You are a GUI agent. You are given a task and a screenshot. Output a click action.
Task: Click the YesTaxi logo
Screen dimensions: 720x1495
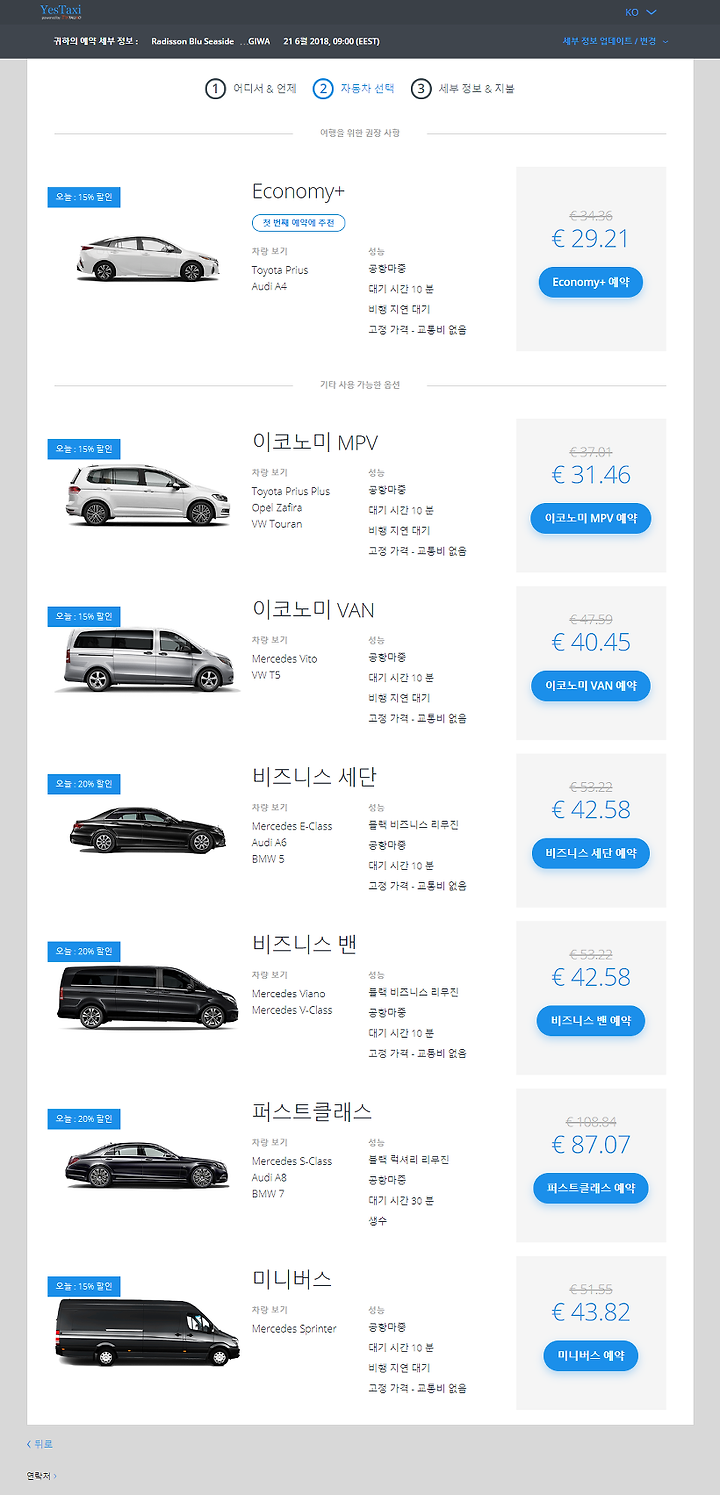tap(61, 12)
